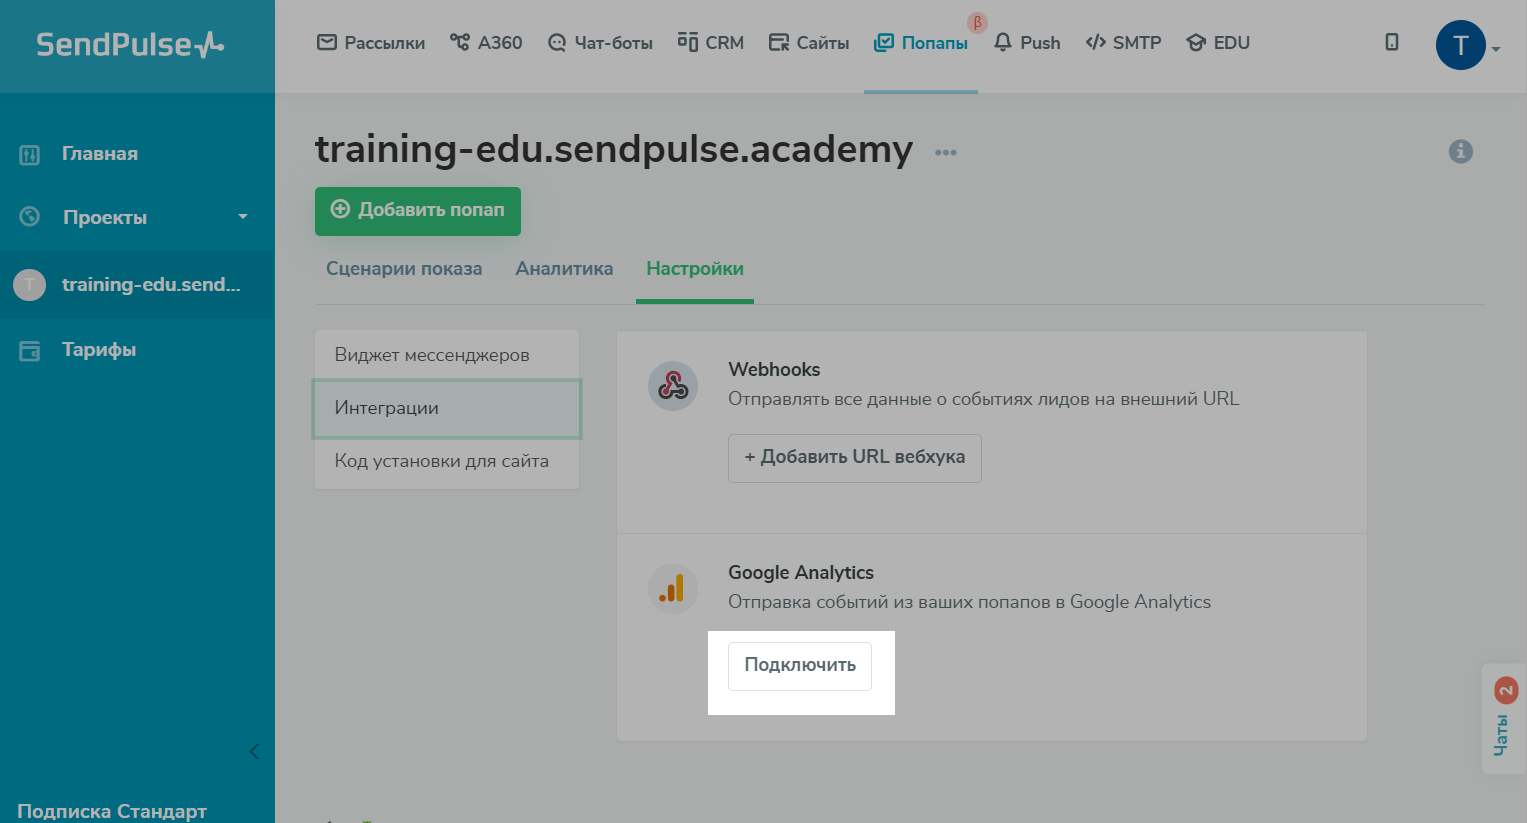Click Подключить for Google Analytics
Viewport: 1527px width, 823px height.
pos(800,666)
